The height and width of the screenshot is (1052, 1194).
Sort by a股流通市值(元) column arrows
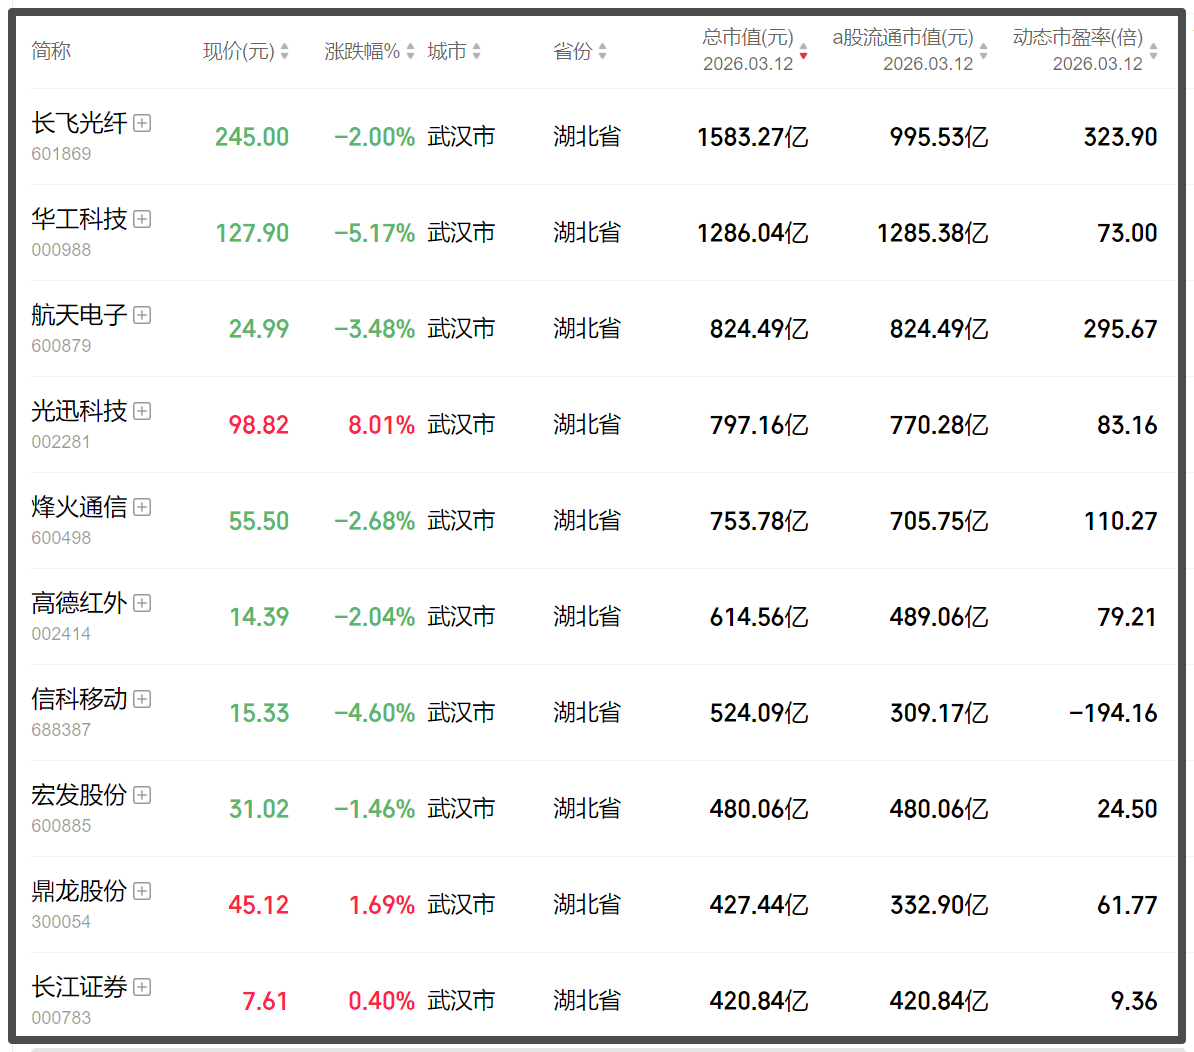[x=983, y=51]
